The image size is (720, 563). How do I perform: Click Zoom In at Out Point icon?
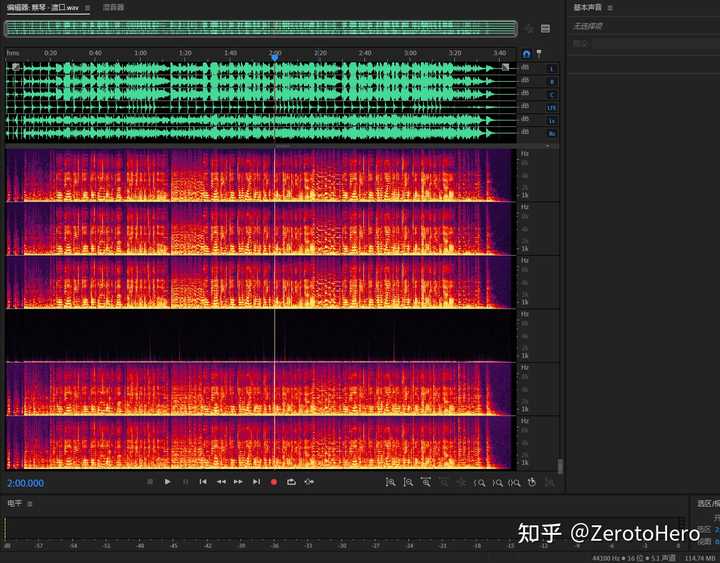[497, 483]
